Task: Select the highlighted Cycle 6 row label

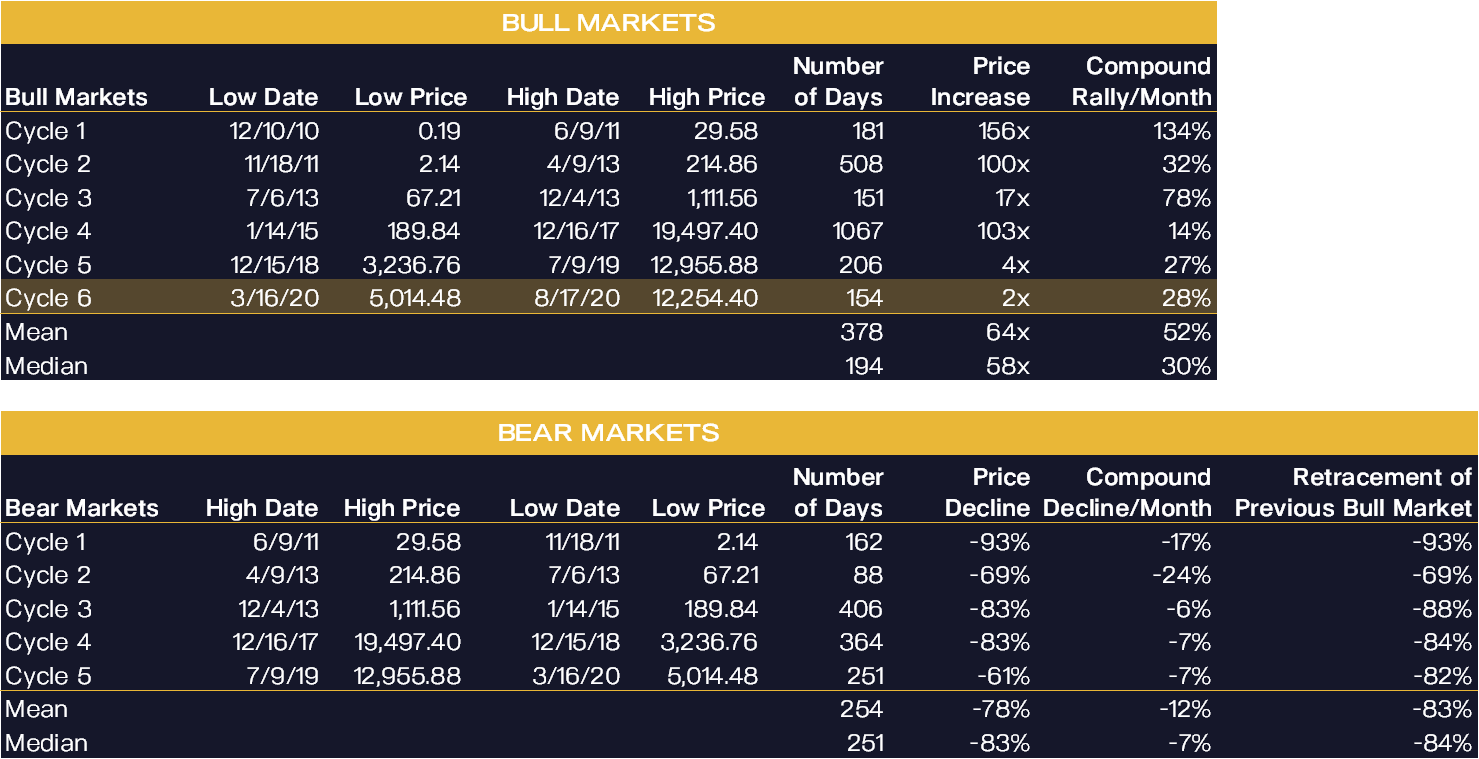Action: [48, 298]
